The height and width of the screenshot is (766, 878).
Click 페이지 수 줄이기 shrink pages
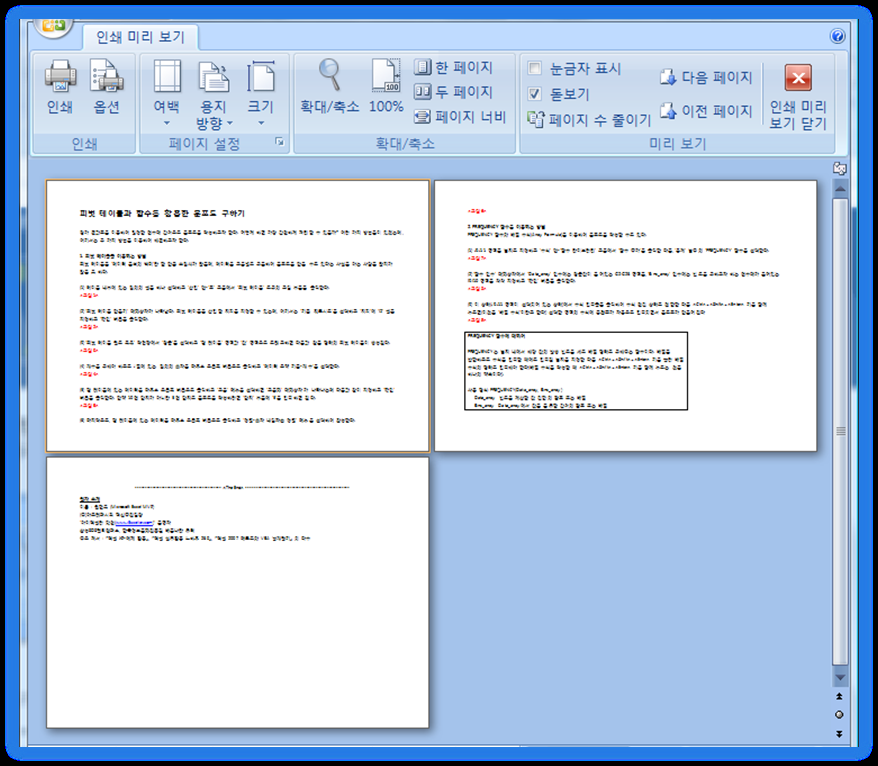click(x=590, y=119)
